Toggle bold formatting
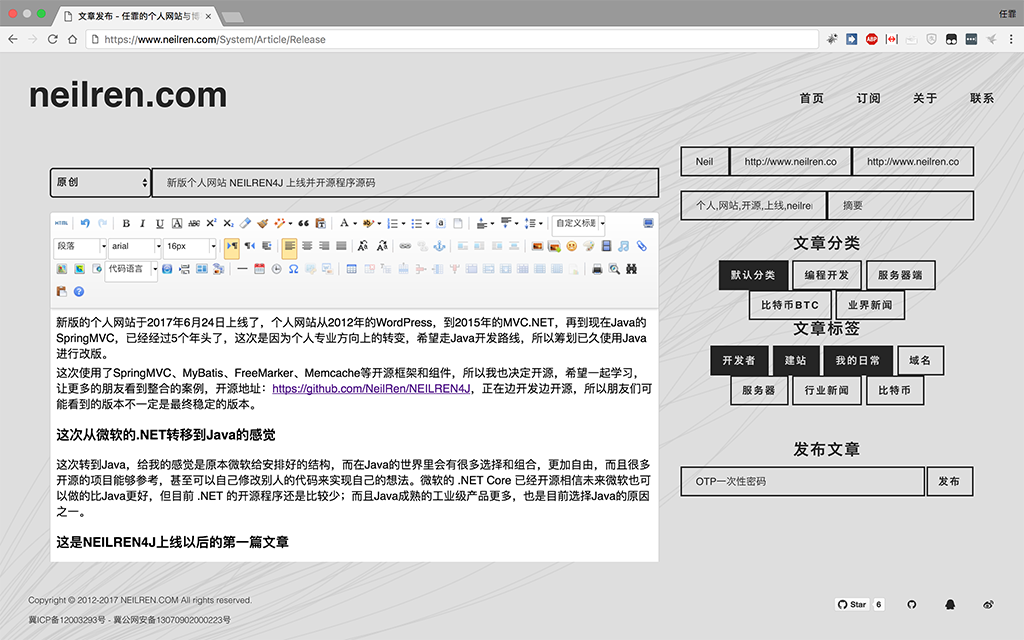 pos(126,223)
